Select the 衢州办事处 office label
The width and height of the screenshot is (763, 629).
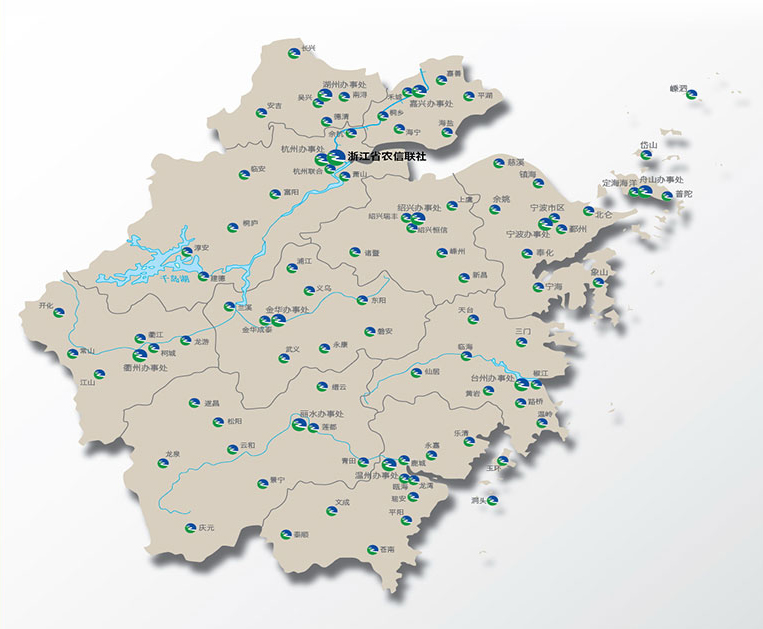145,368
